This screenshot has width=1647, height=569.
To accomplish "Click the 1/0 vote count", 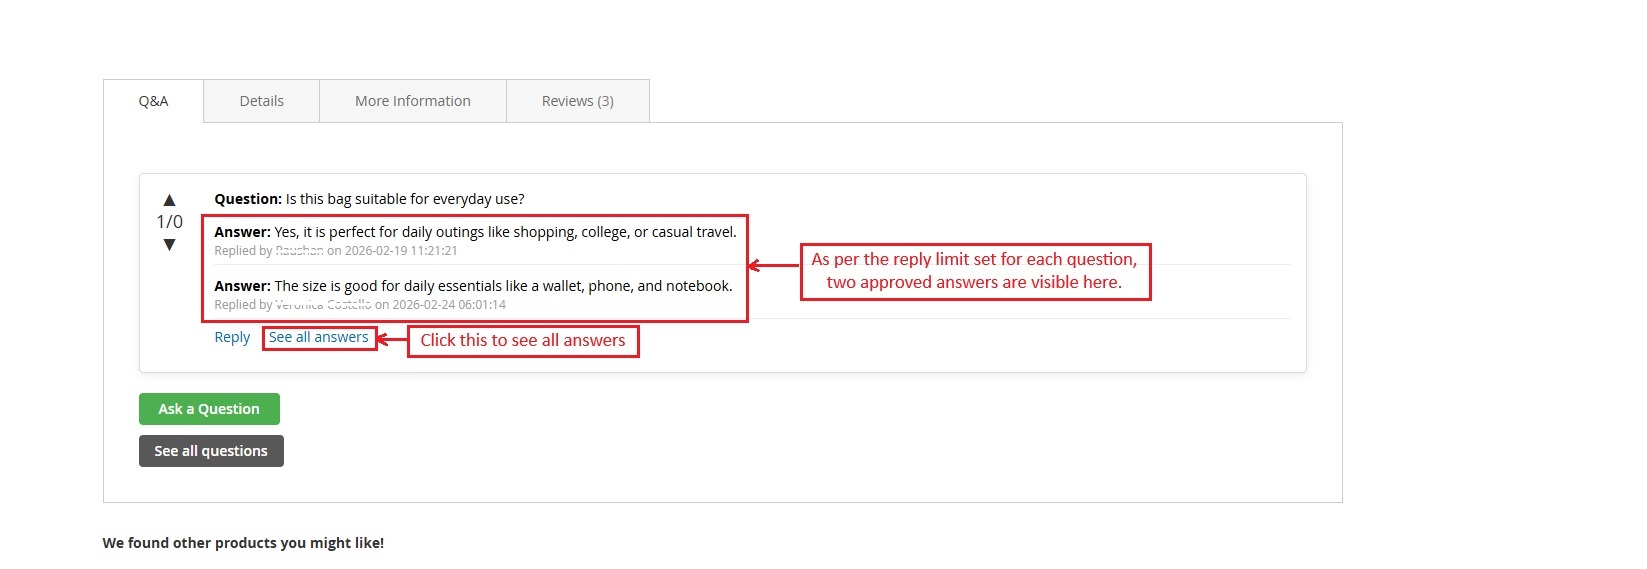I will [x=169, y=222].
